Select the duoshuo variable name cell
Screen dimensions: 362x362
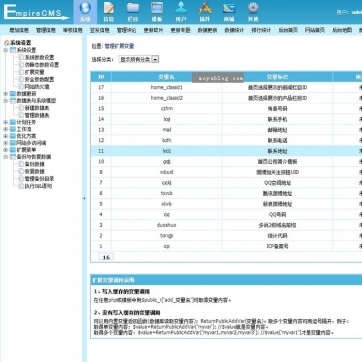pos(167,225)
